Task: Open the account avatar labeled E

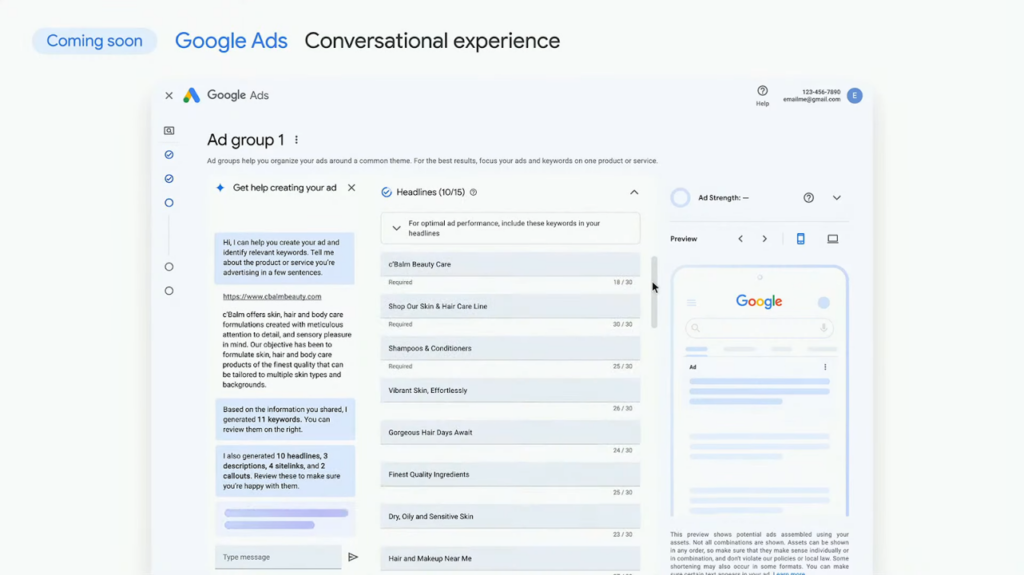Action: coord(854,95)
